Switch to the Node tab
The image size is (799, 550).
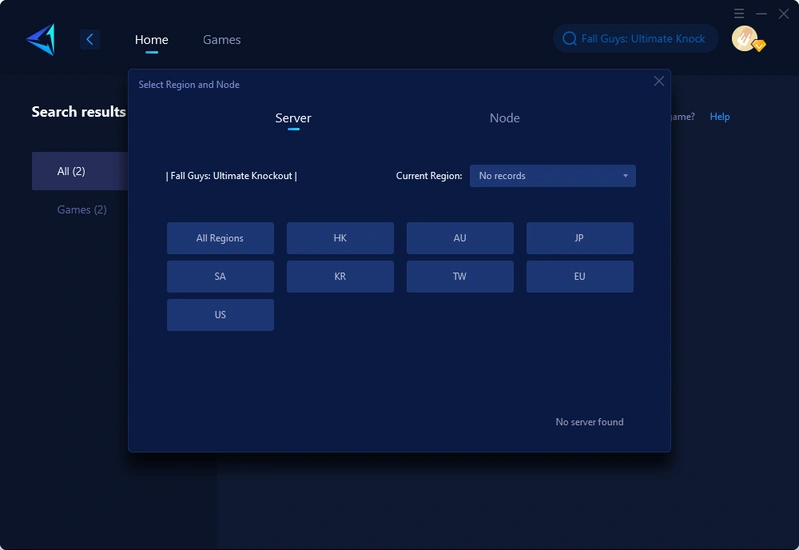[x=504, y=118]
